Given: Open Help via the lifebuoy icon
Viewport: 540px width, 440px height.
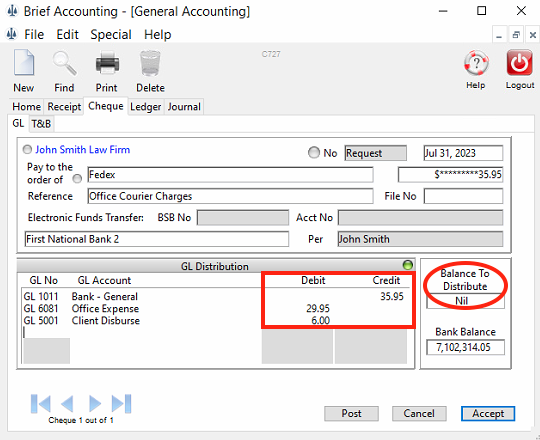Looking at the screenshot, I should (x=476, y=63).
